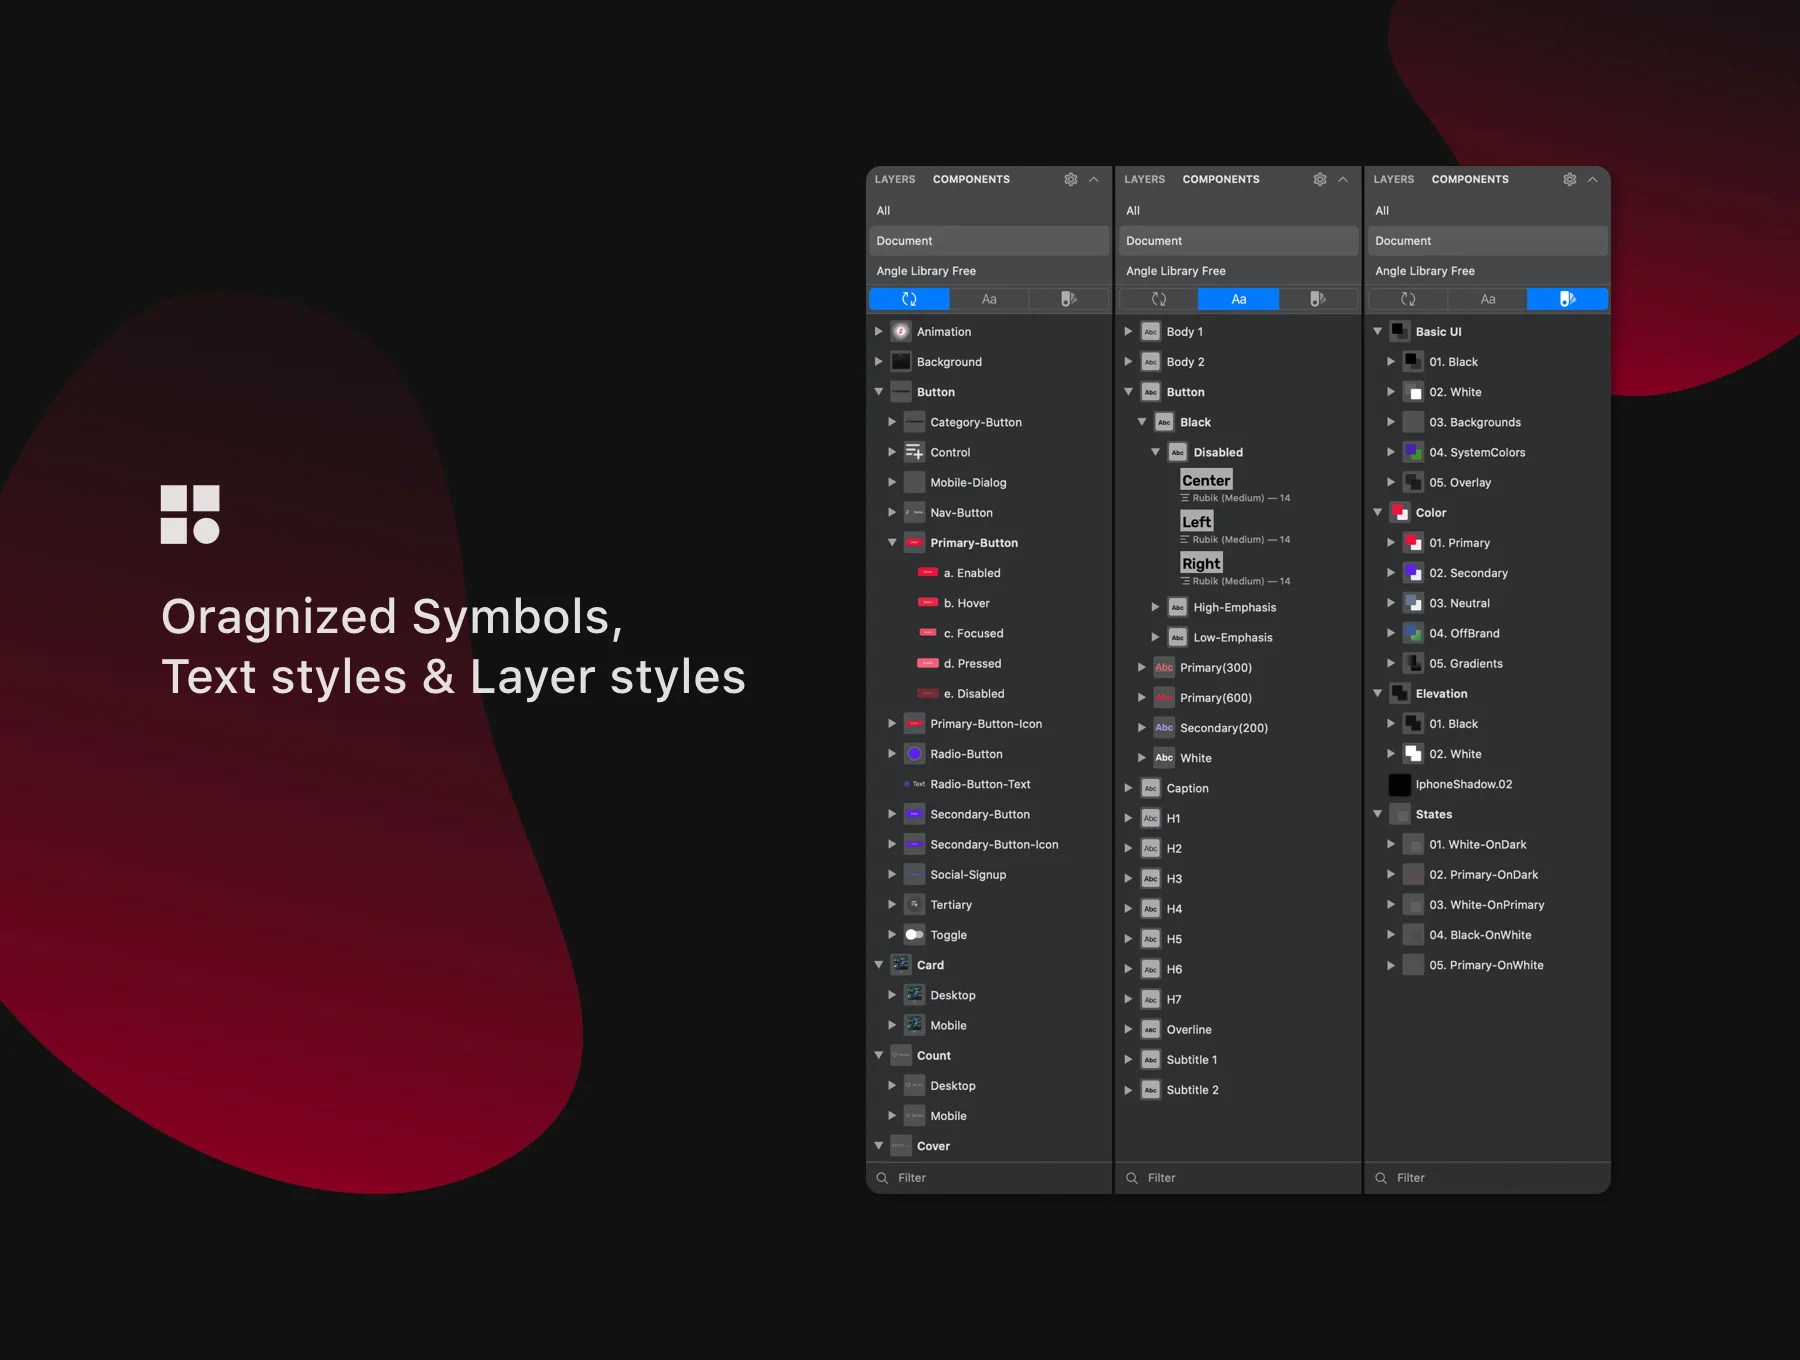The height and width of the screenshot is (1360, 1800).
Task: Click the Filter field in the third panel
Action: tap(1488, 1177)
